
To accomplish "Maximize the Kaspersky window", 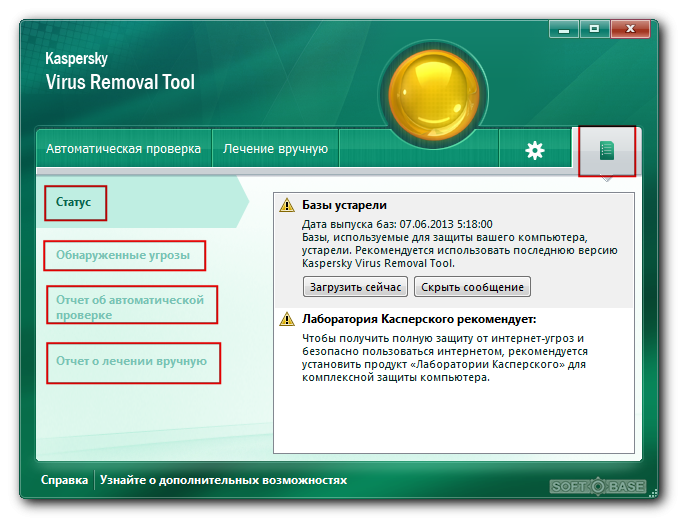I will coord(595,29).
